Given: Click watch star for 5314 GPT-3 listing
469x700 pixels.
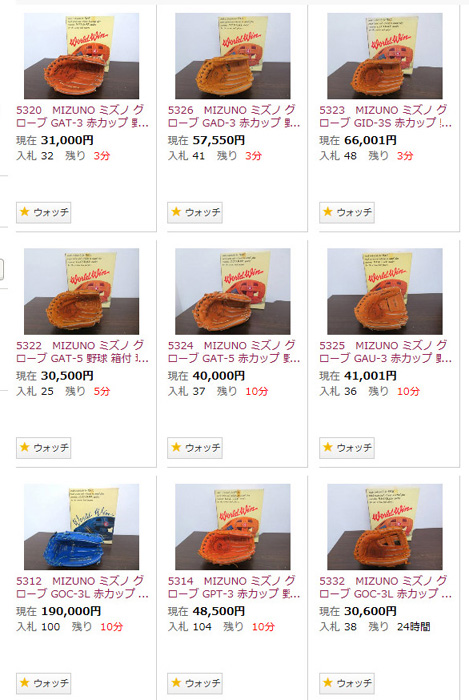Looking at the screenshot, I should pos(195,683).
